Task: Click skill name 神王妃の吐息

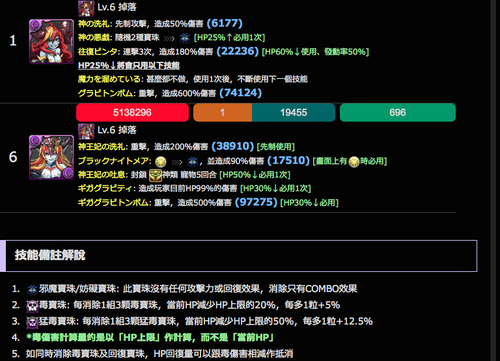Action: tap(103, 175)
